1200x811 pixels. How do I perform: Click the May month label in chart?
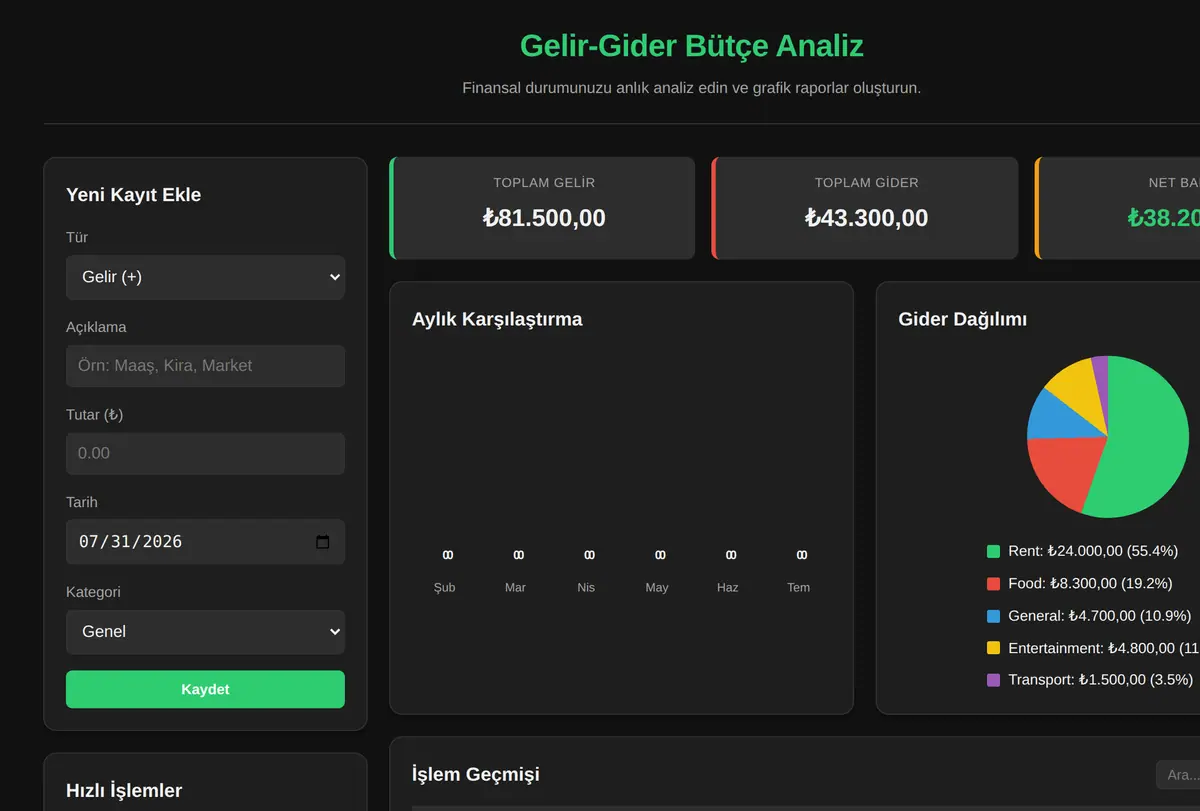(x=657, y=588)
